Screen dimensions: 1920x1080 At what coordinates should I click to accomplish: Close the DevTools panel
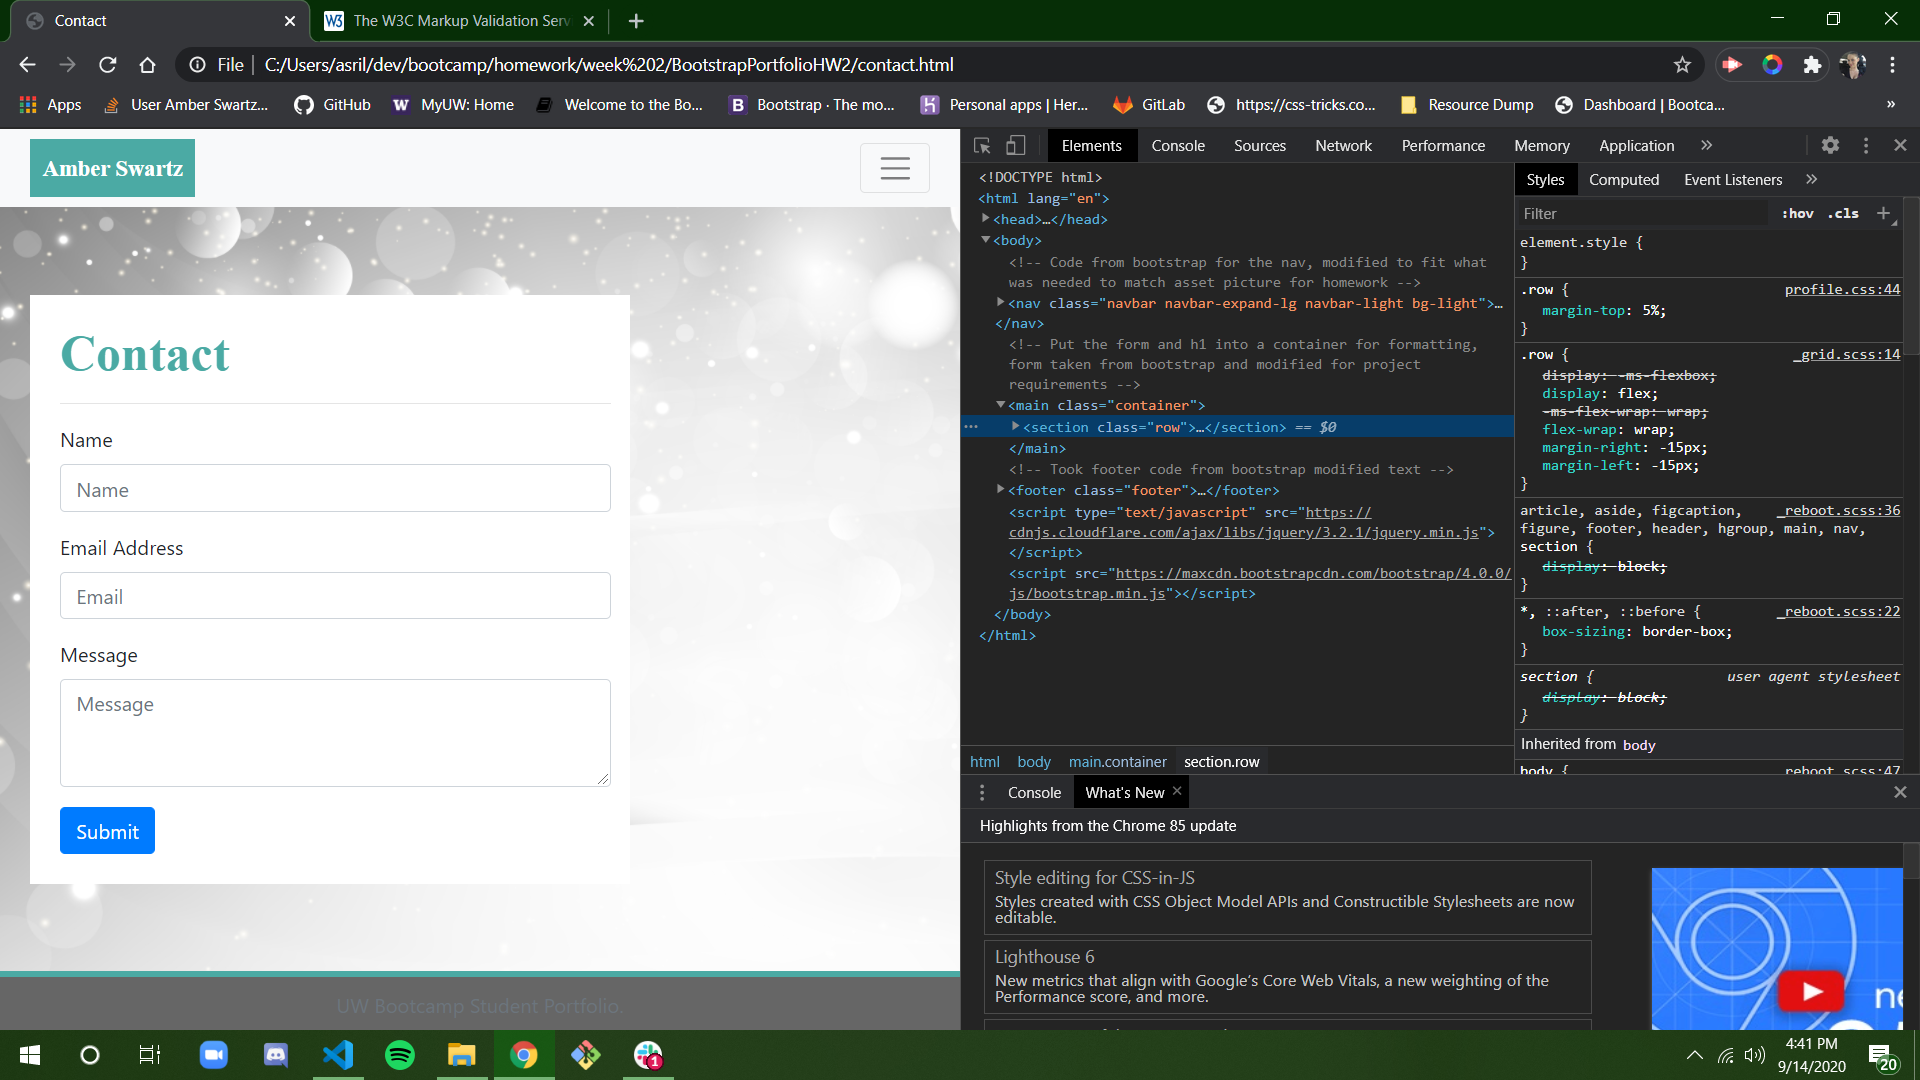point(1901,145)
